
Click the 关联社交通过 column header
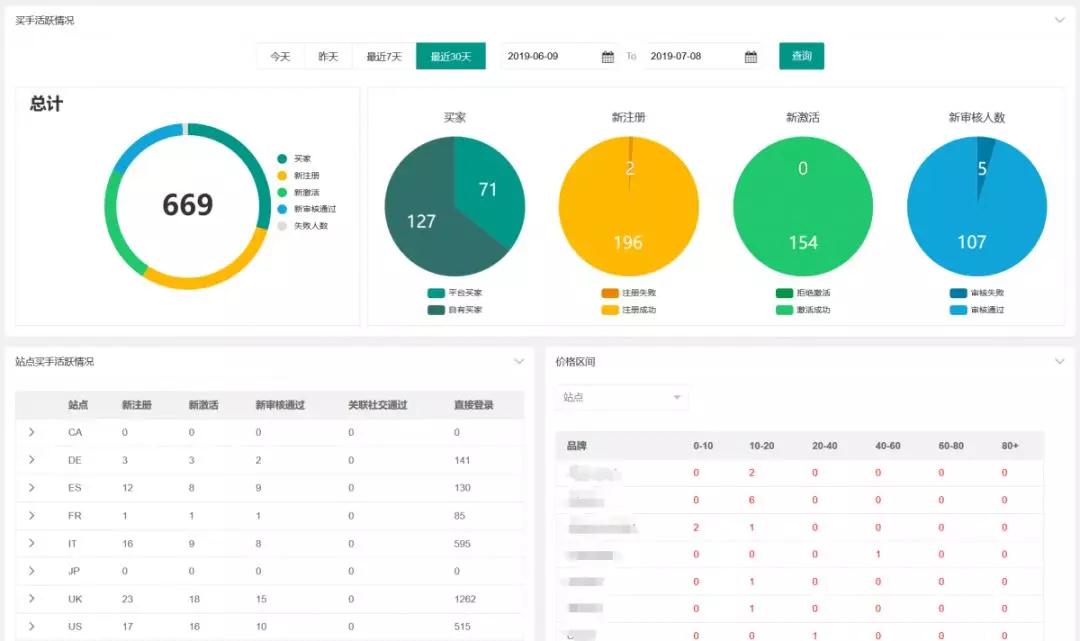point(377,405)
